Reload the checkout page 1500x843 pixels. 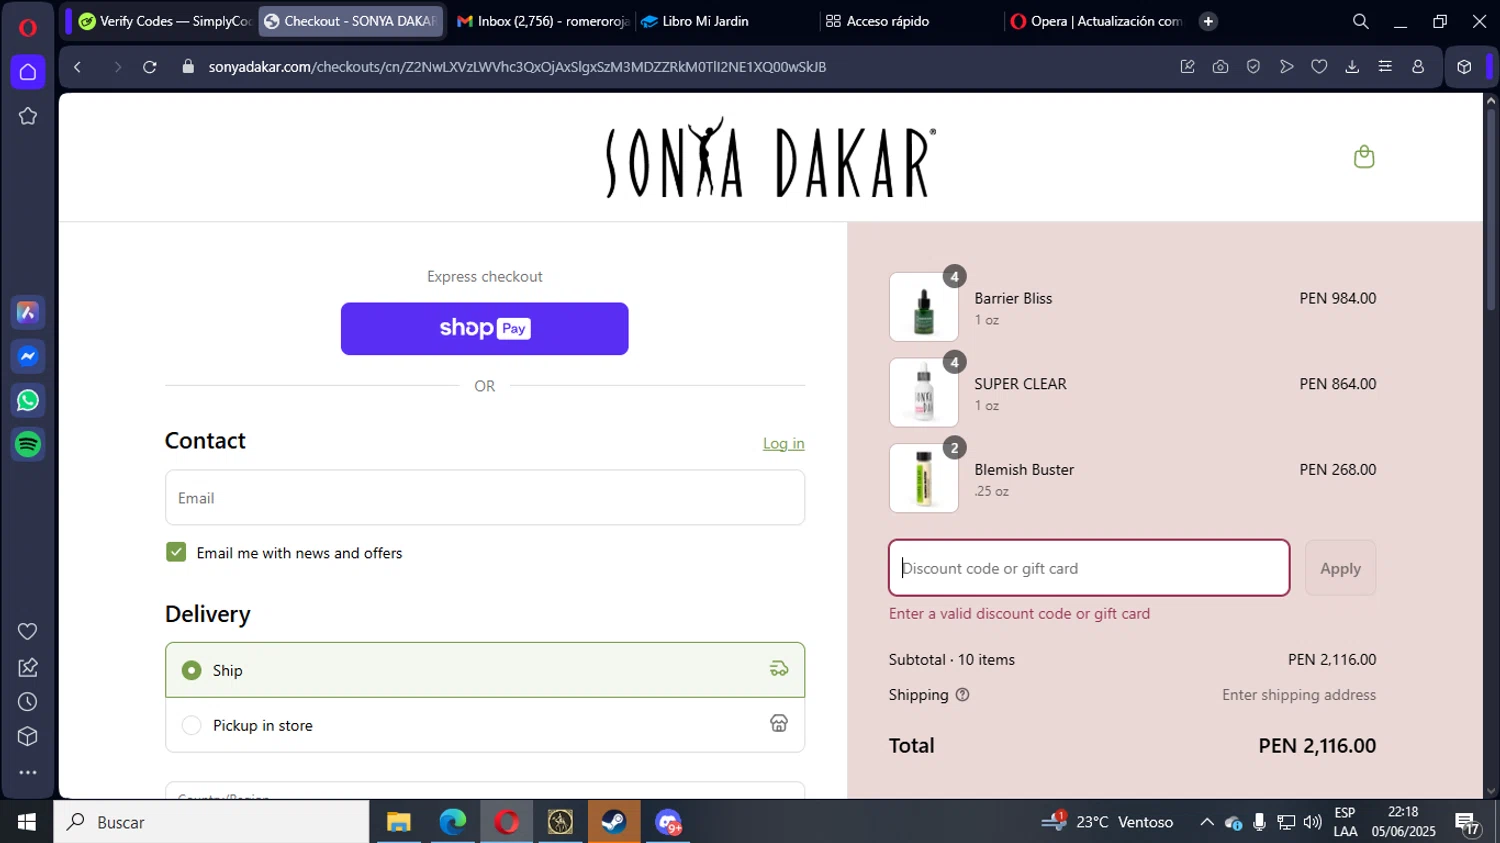pos(150,67)
